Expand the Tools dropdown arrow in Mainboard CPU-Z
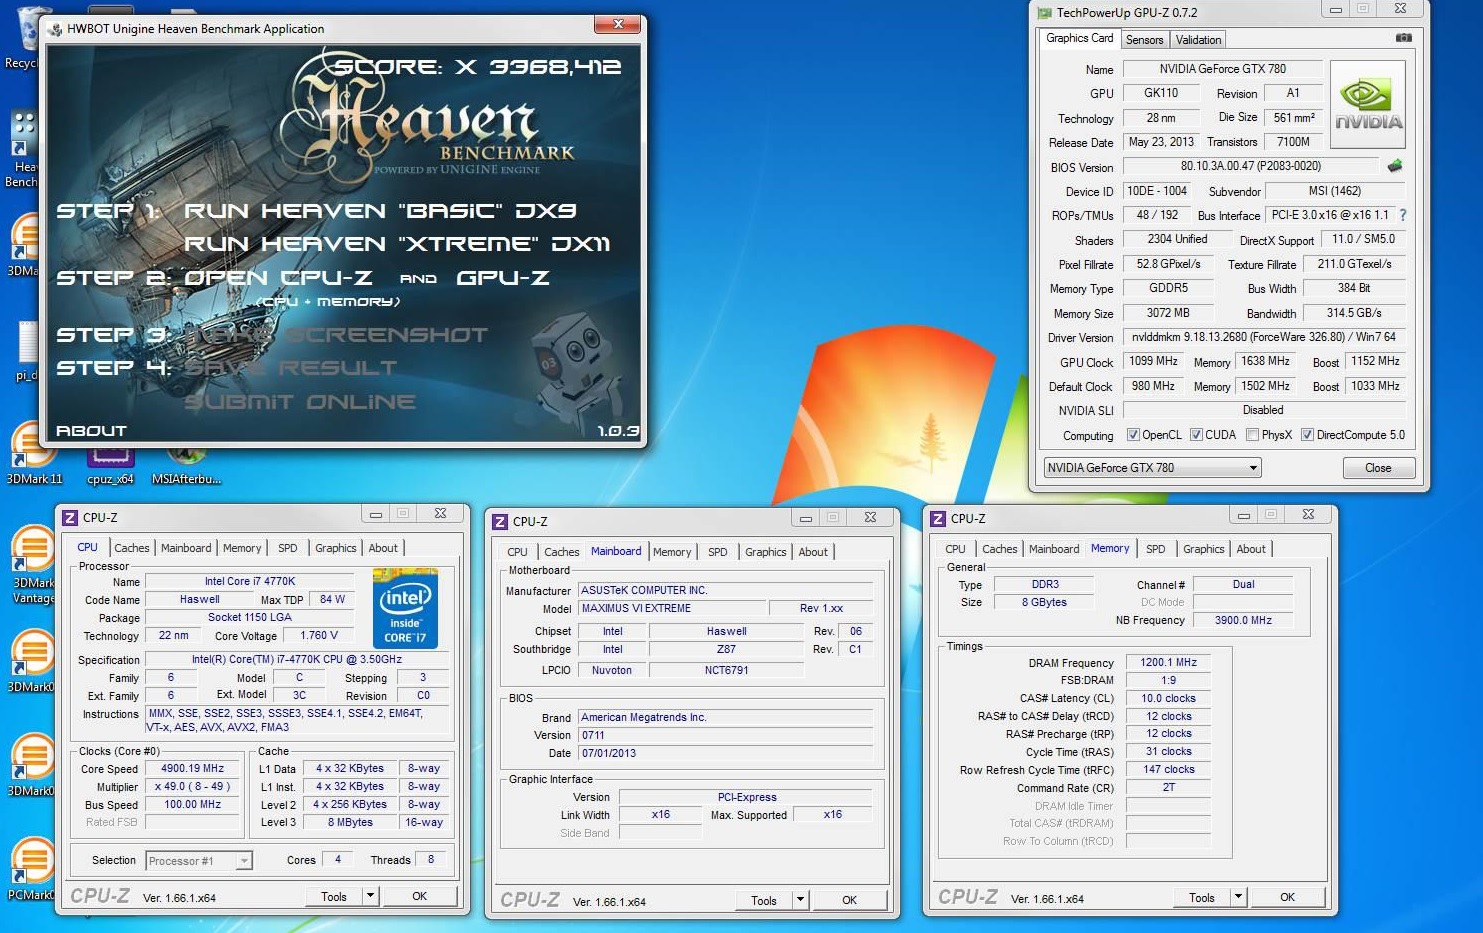The height and width of the screenshot is (933, 1483). (800, 900)
